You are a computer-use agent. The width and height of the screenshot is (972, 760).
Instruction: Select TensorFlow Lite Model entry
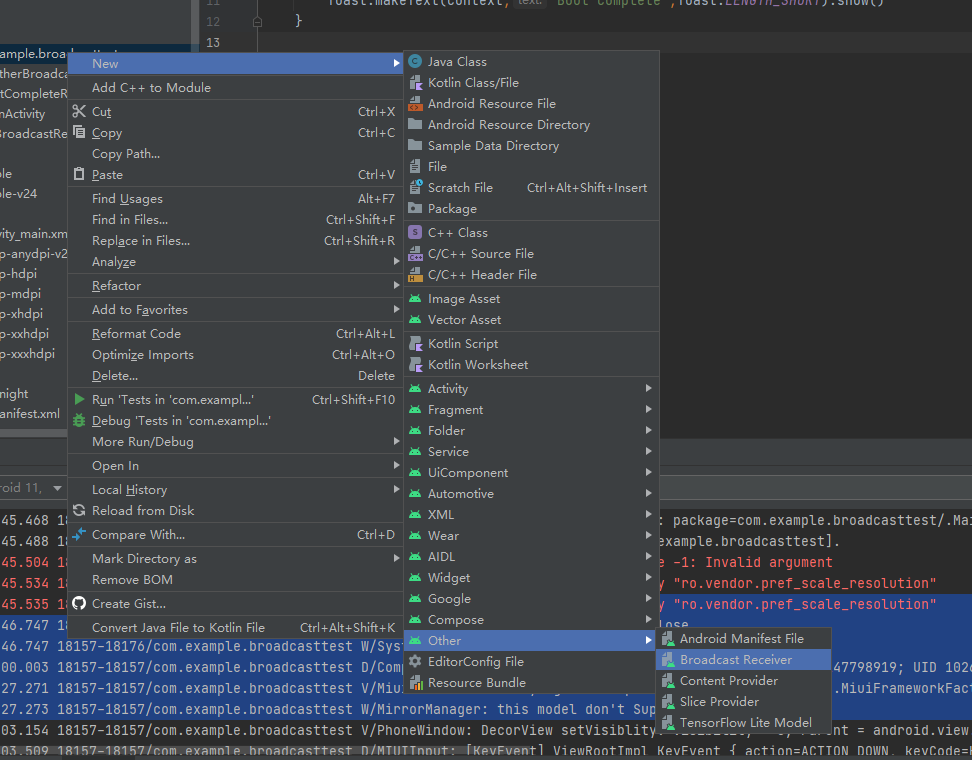point(743,723)
